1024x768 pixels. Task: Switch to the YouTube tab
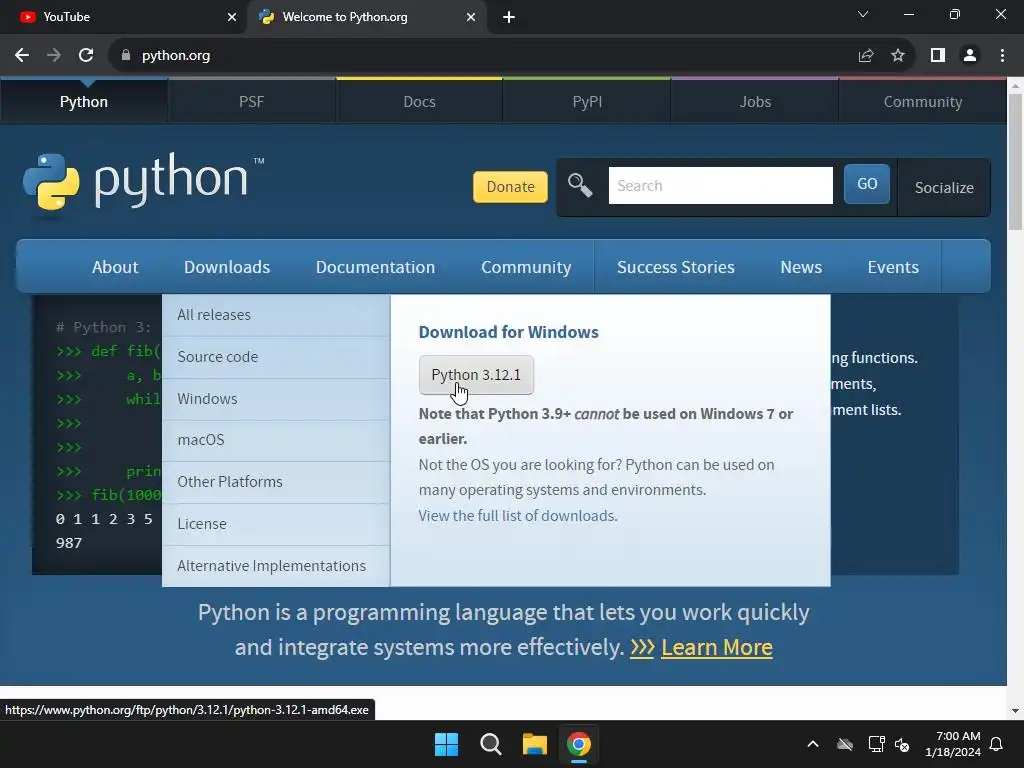point(124,17)
